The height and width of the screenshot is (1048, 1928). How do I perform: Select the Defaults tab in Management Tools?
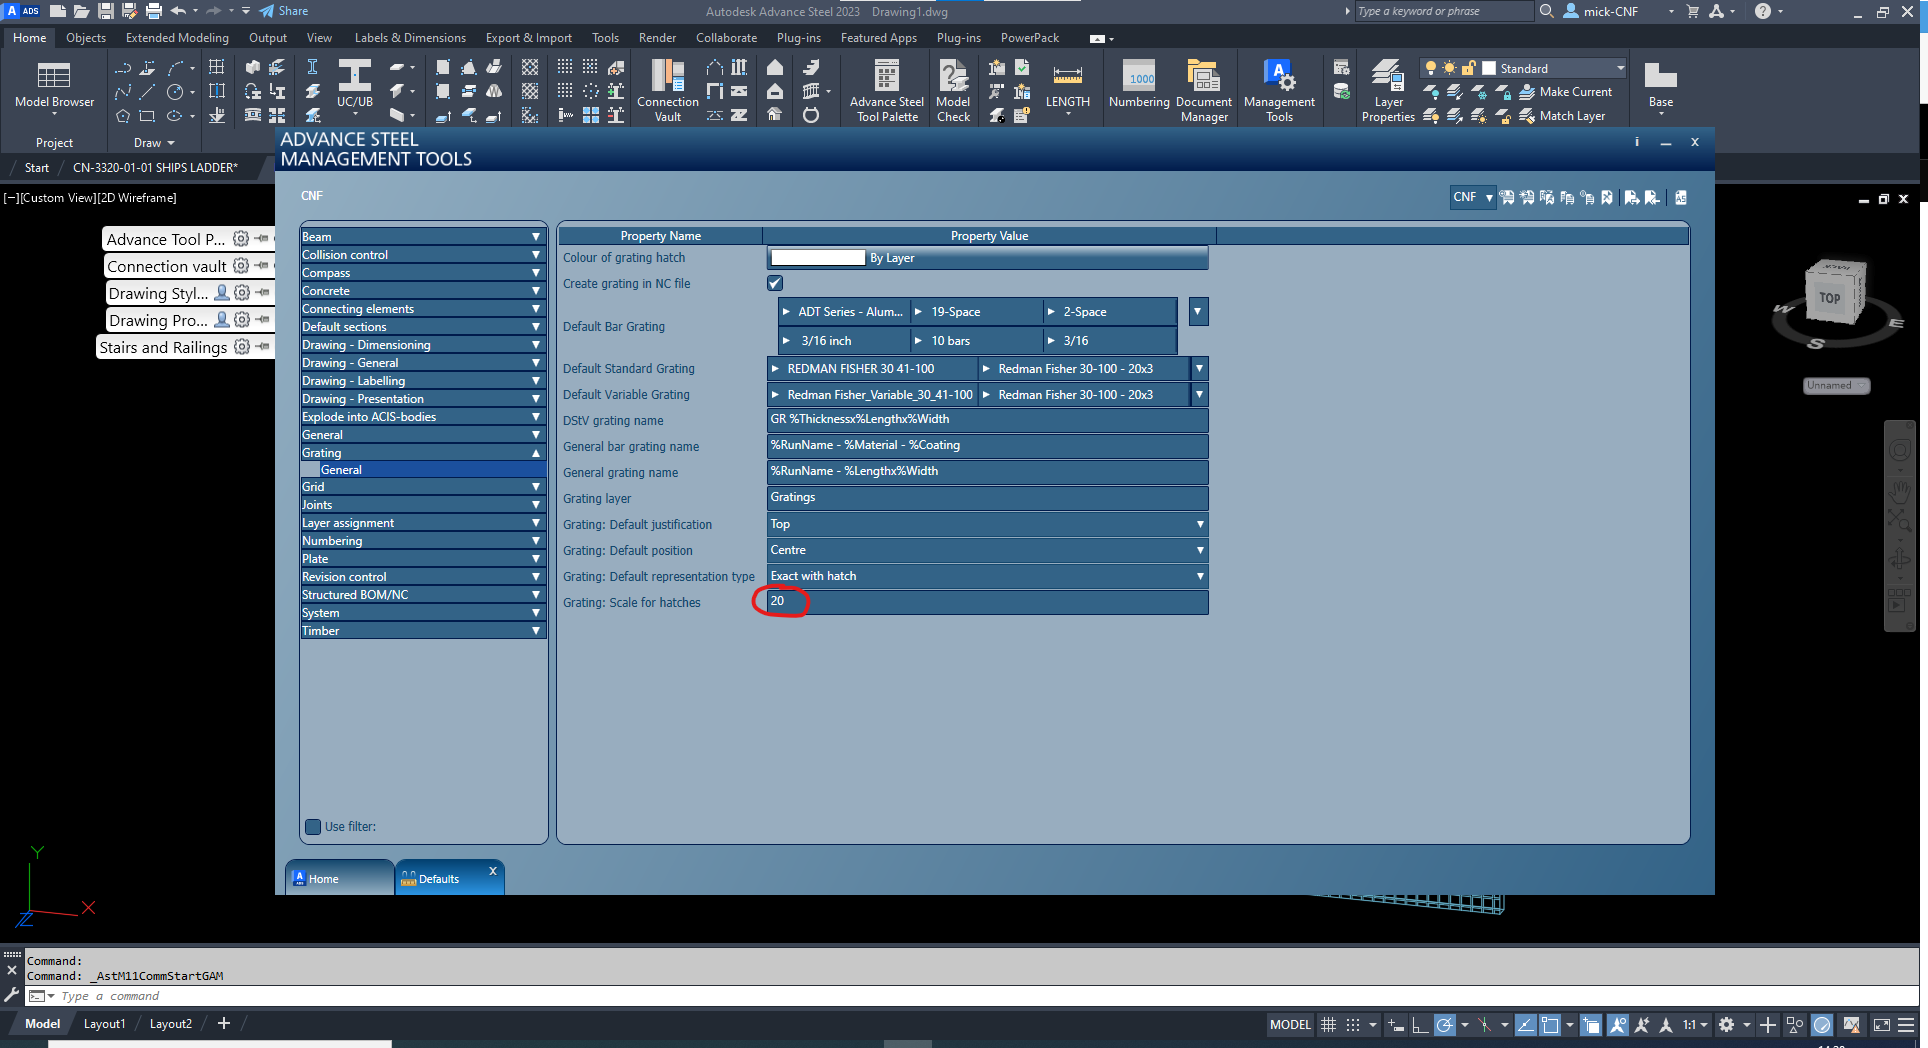pyautogui.click(x=448, y=878)
